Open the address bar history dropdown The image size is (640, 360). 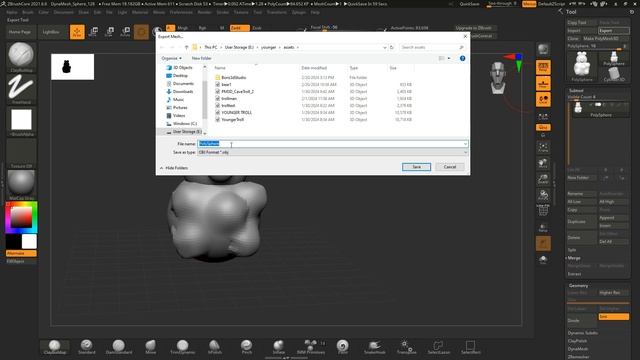coord(384,47)
